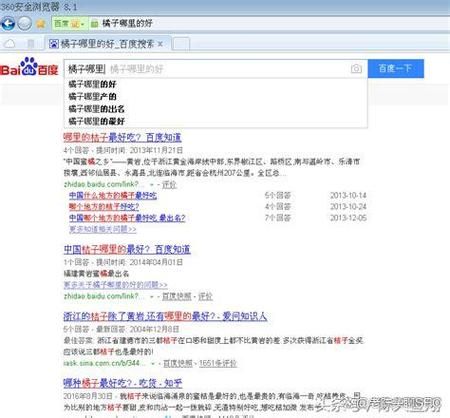Choose suggestion 橘子哪里的最好
The width and height of the screenshot is (450, 418).
click(216, 121)
